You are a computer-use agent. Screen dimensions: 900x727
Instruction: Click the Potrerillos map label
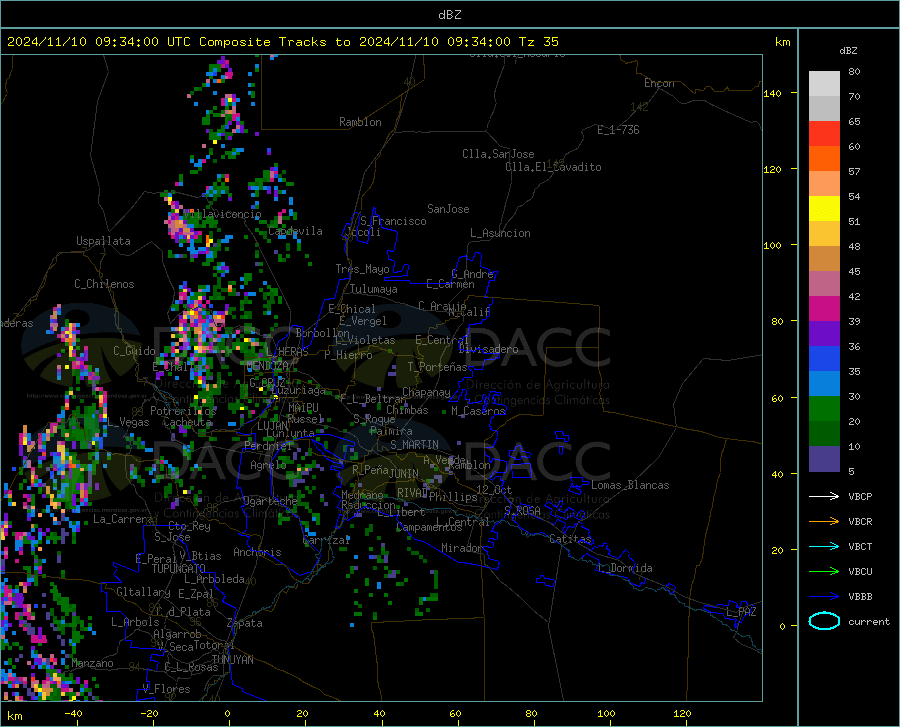click(183, 411)
